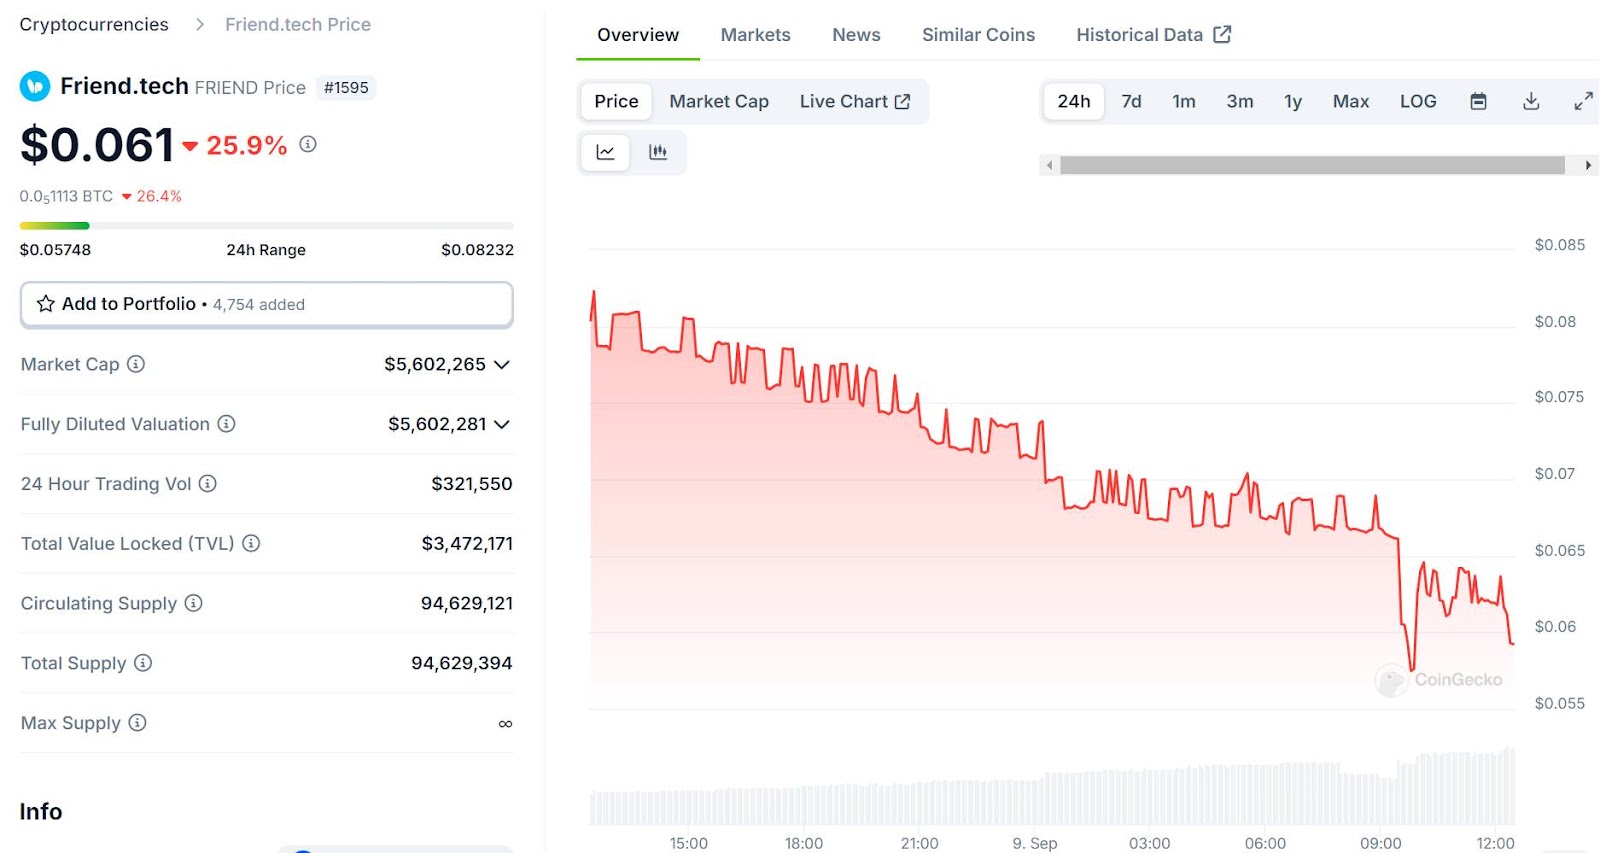Select the 3m time range
The height and width of the screenshot is (853, 1600).
click(x=1240, y=101)
